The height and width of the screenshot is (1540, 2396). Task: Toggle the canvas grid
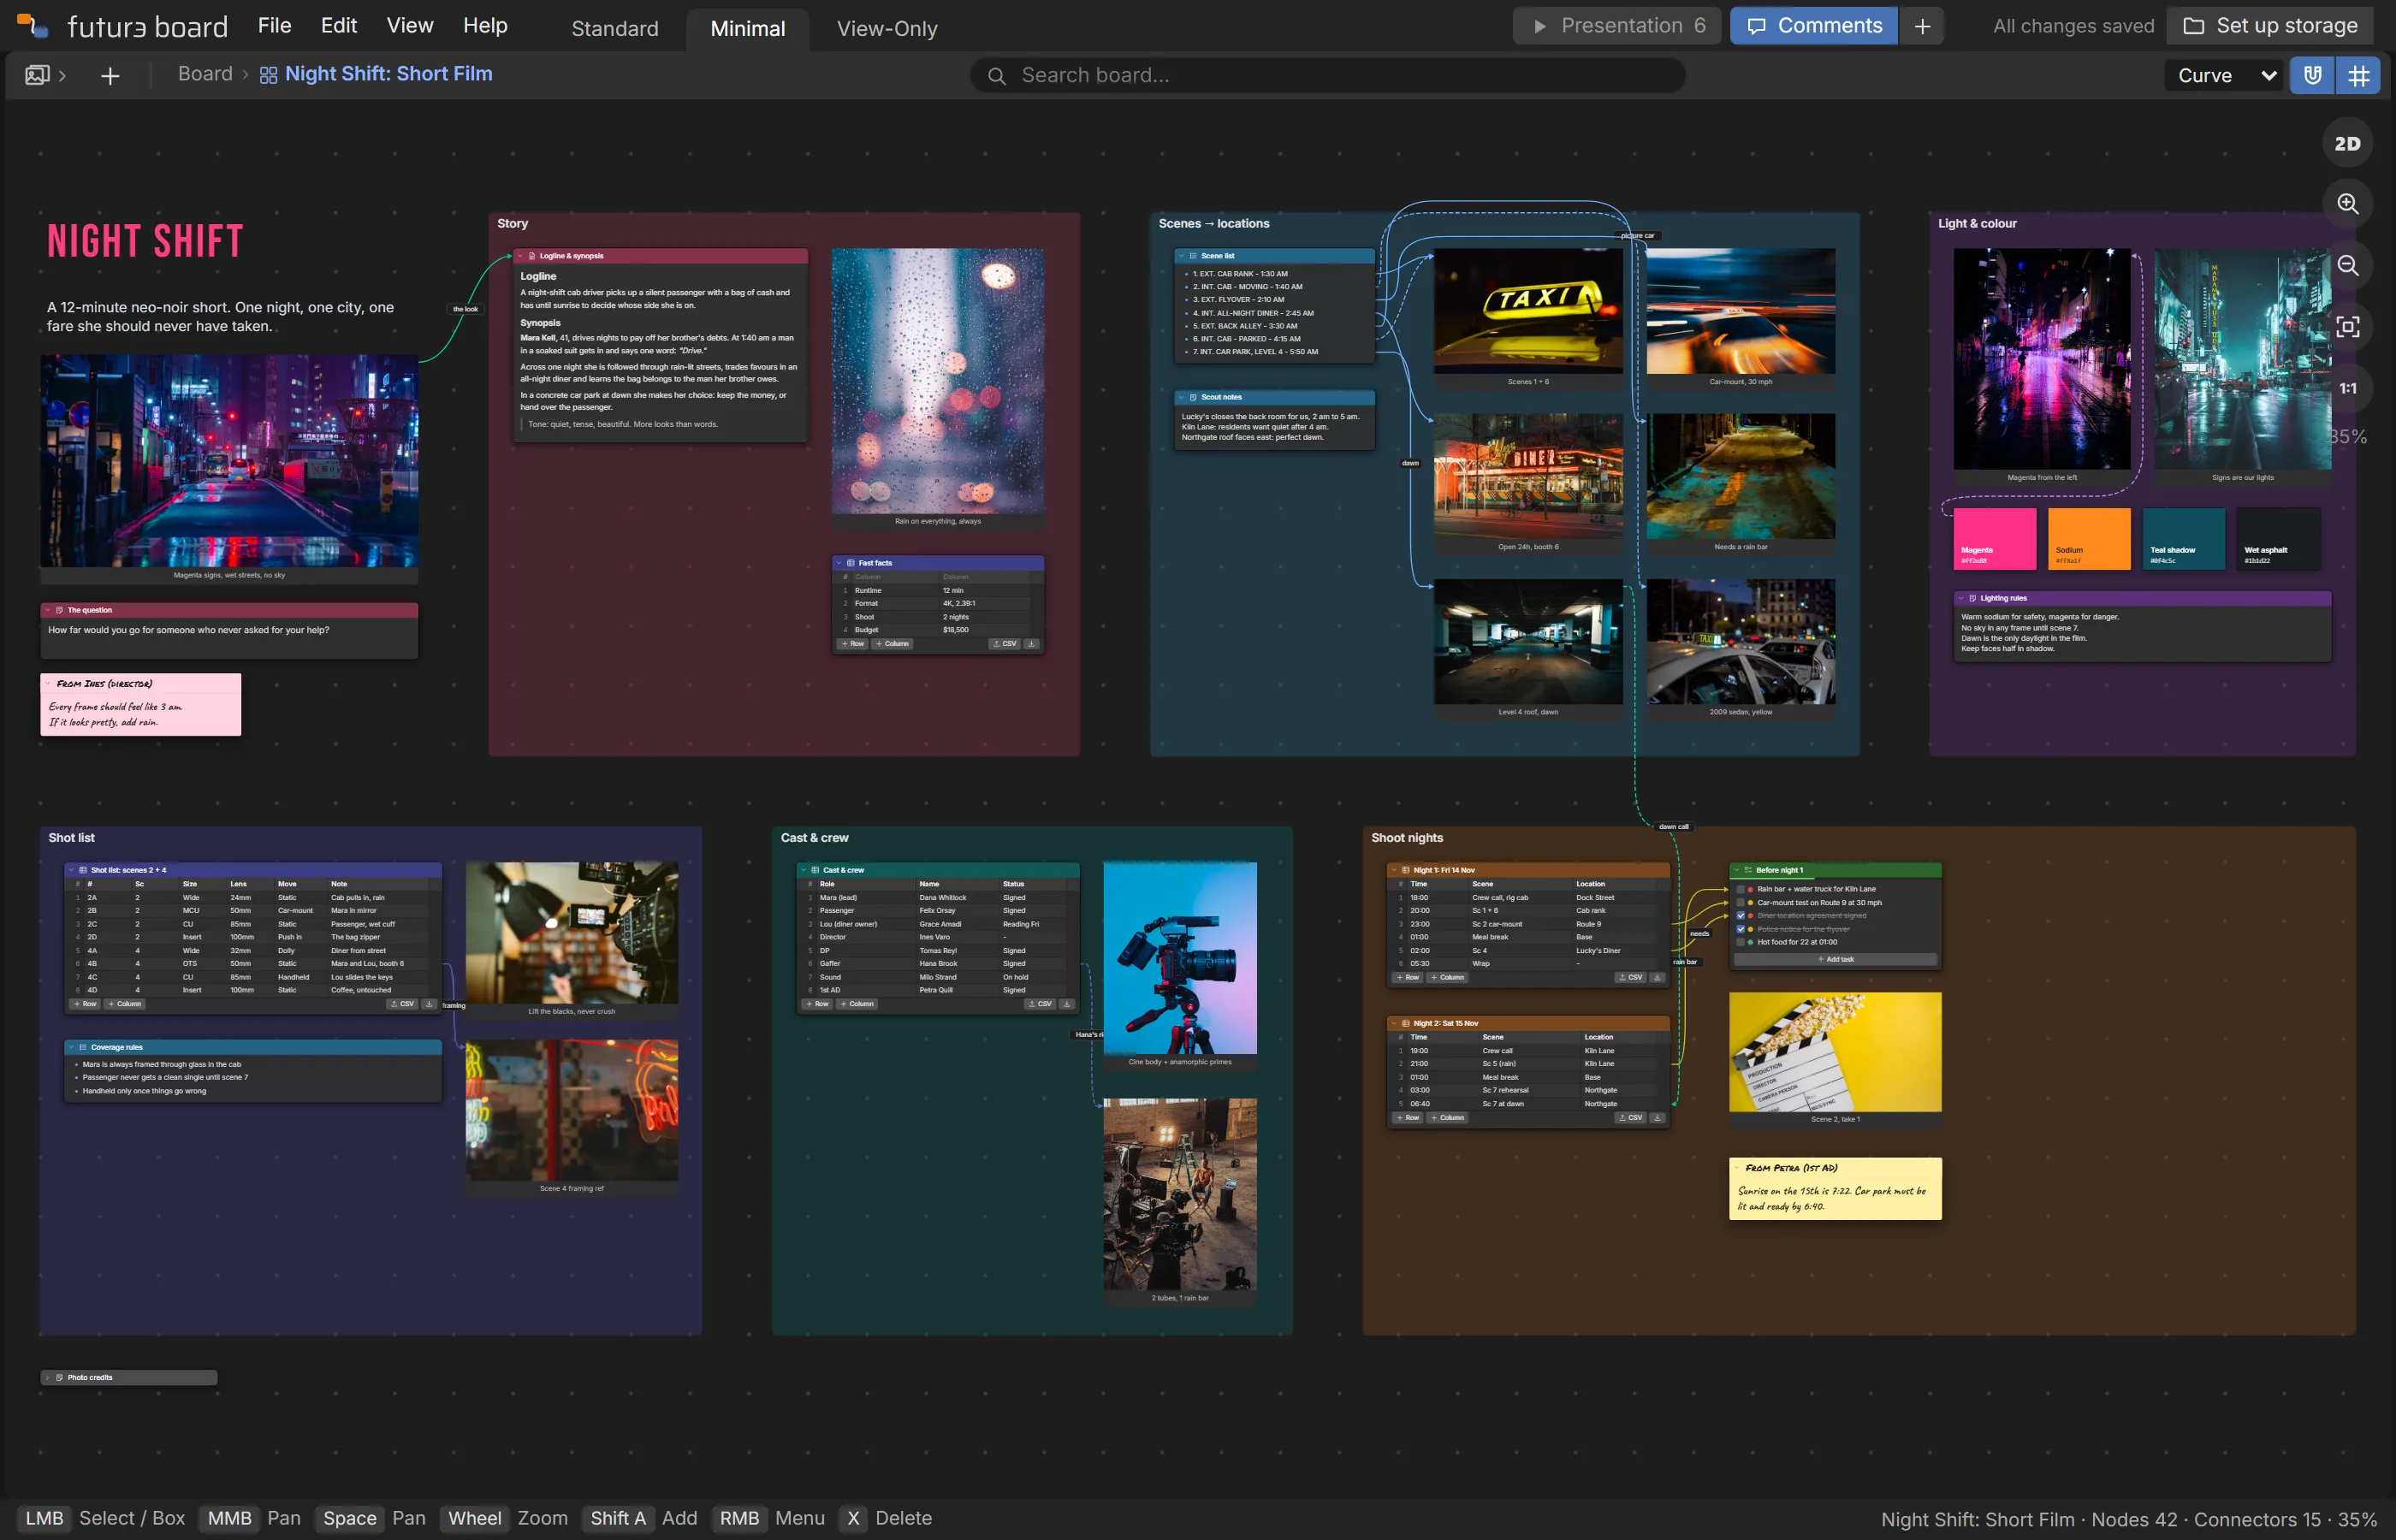2358,75
